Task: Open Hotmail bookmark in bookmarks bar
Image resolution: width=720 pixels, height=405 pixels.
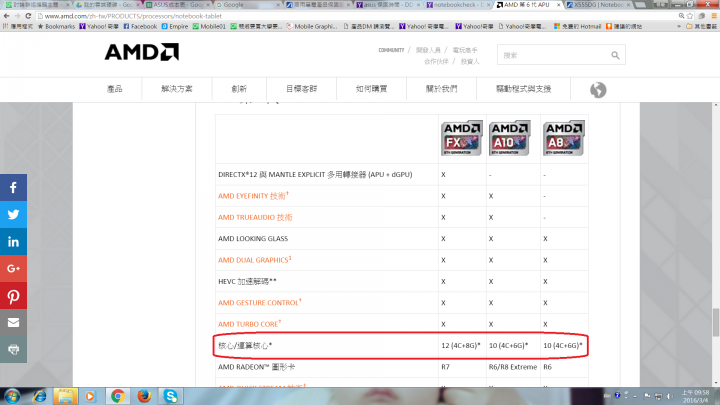Action: [x=577, y=27]
